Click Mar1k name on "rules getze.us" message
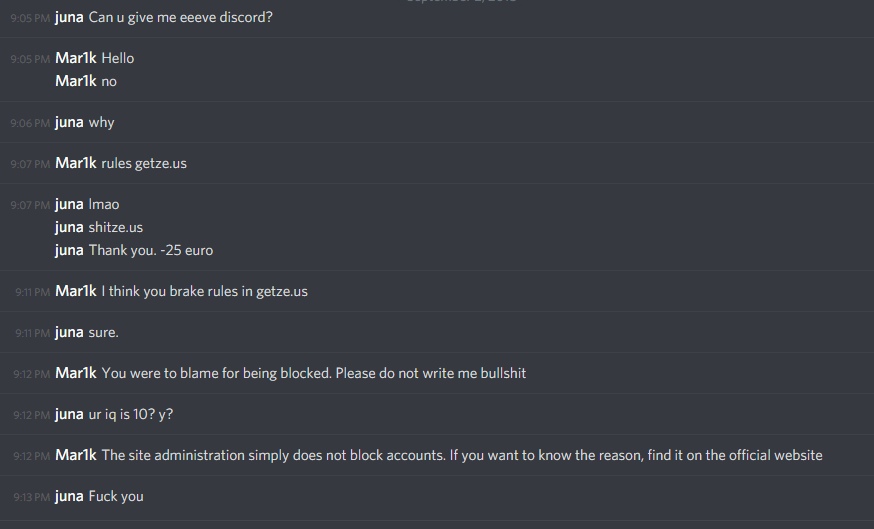 [x=76, y=163]
